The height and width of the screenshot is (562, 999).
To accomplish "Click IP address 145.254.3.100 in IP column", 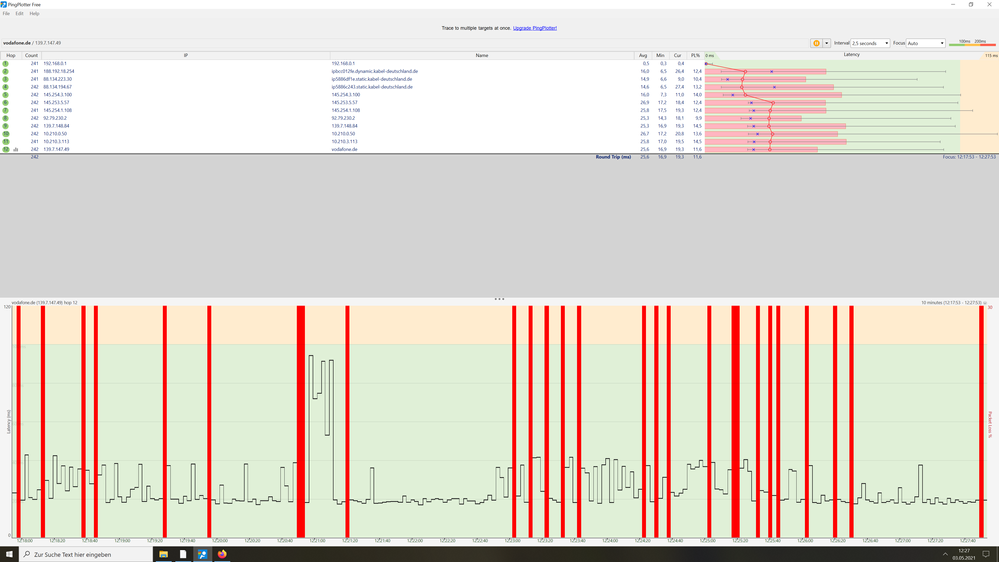I will [57, 95].
